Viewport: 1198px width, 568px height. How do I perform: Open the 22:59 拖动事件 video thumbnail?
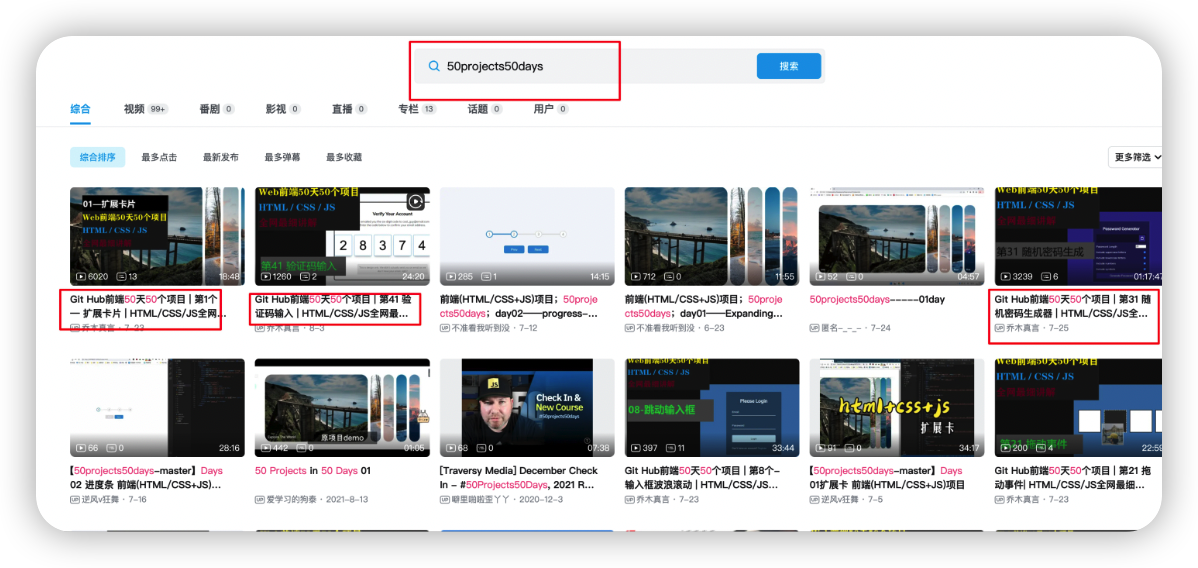click(1079, 407)
